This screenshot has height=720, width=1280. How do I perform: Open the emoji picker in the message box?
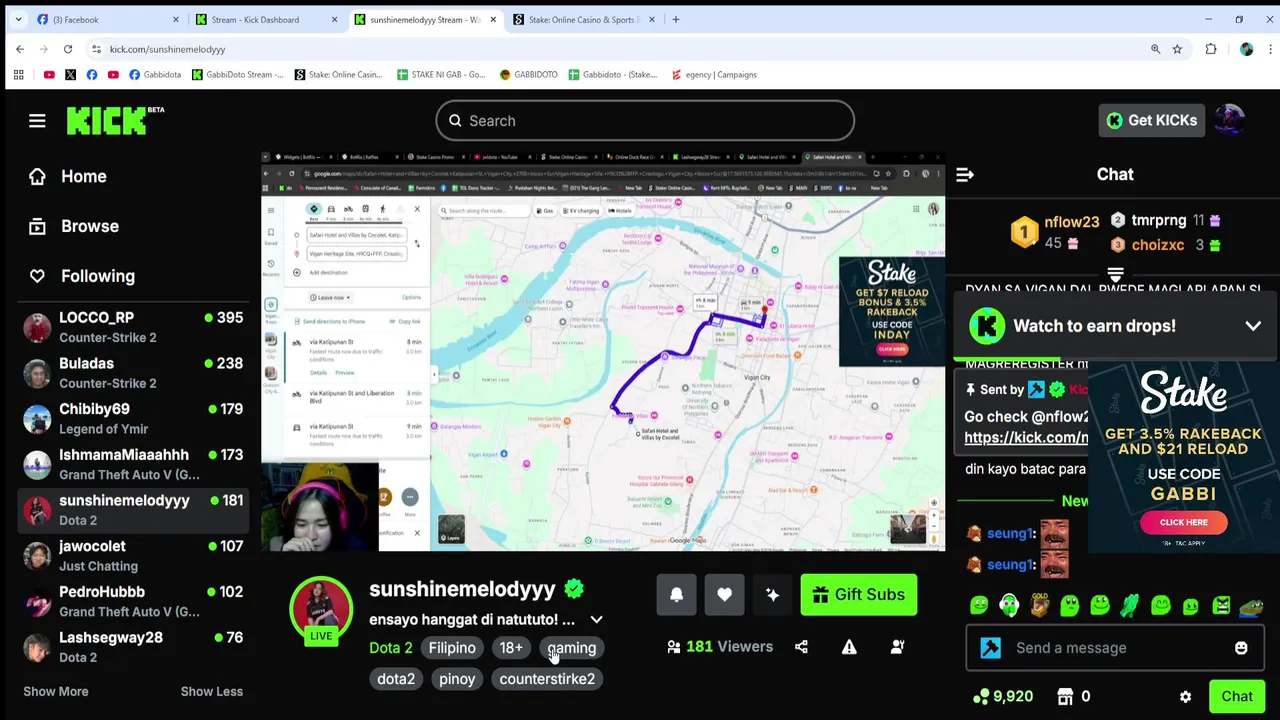tap(1241, 648)
